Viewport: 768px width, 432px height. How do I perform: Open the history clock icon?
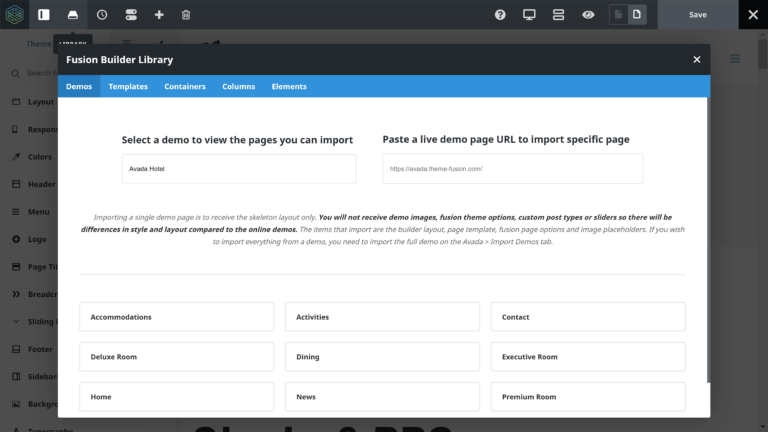(102, 15)
